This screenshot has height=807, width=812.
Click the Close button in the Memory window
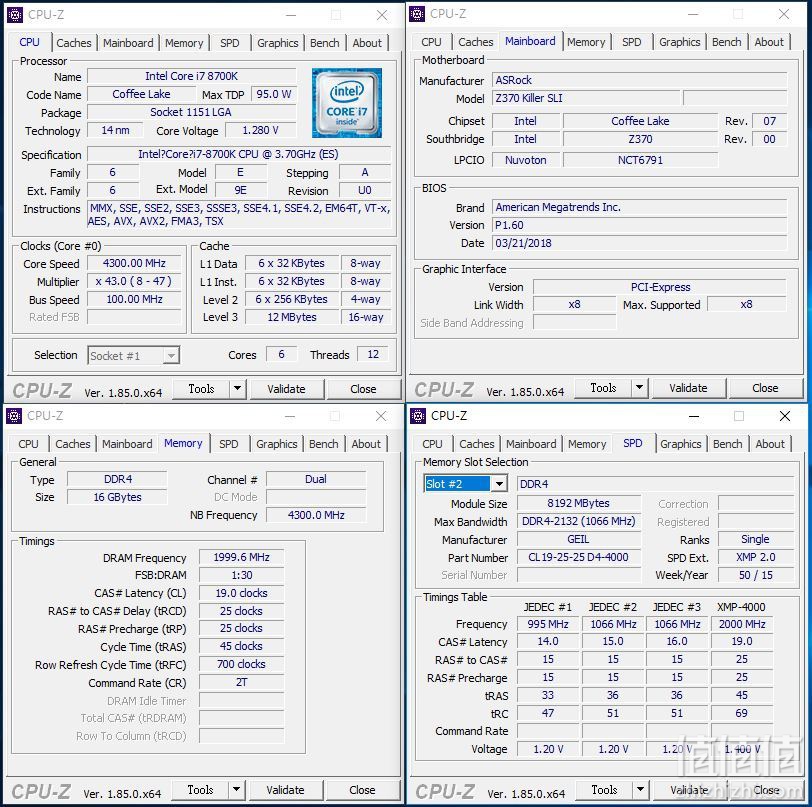362,790
